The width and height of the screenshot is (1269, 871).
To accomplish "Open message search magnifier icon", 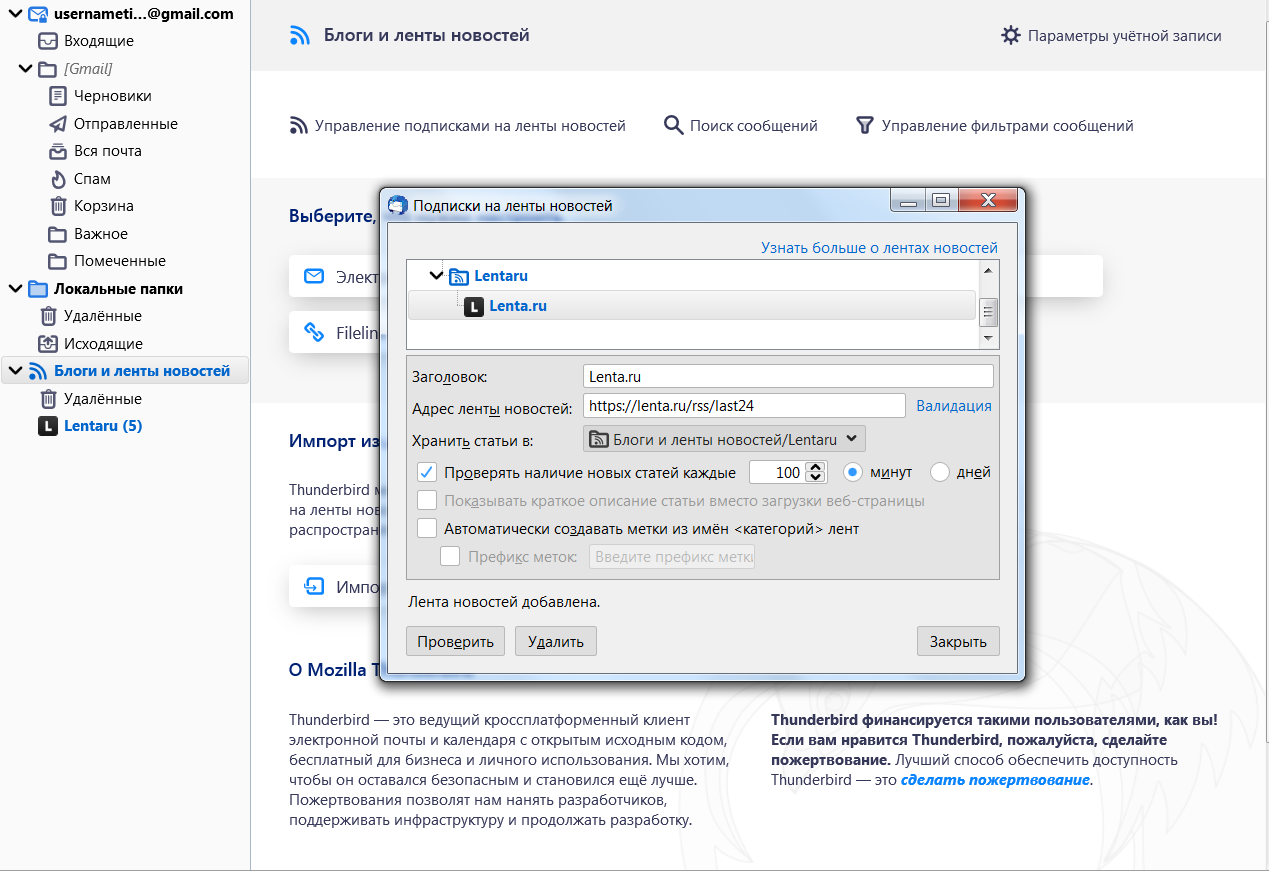I will click(x=673, y=126).
